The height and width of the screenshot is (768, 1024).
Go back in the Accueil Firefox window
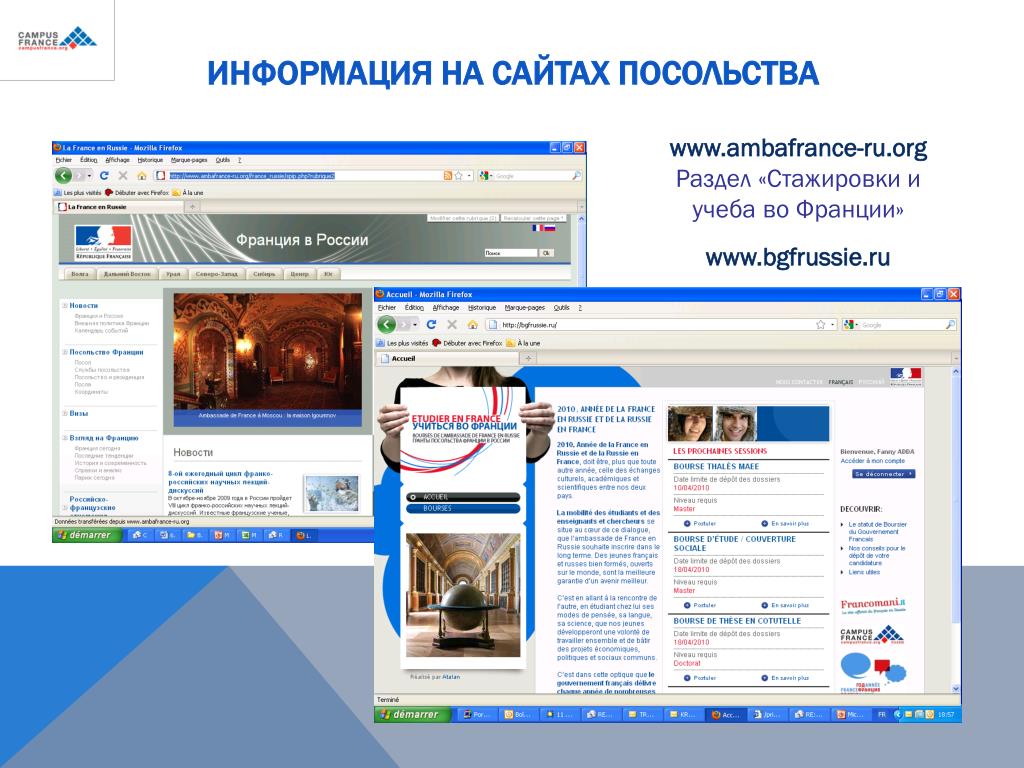(387, 325)
